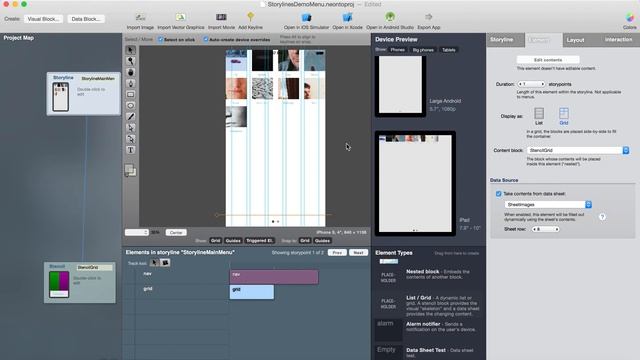Image resolution: width=640 pixels, height=360 pixels.
Task: Choose Grid display mode icon
Action: click(x=564, y=116)
